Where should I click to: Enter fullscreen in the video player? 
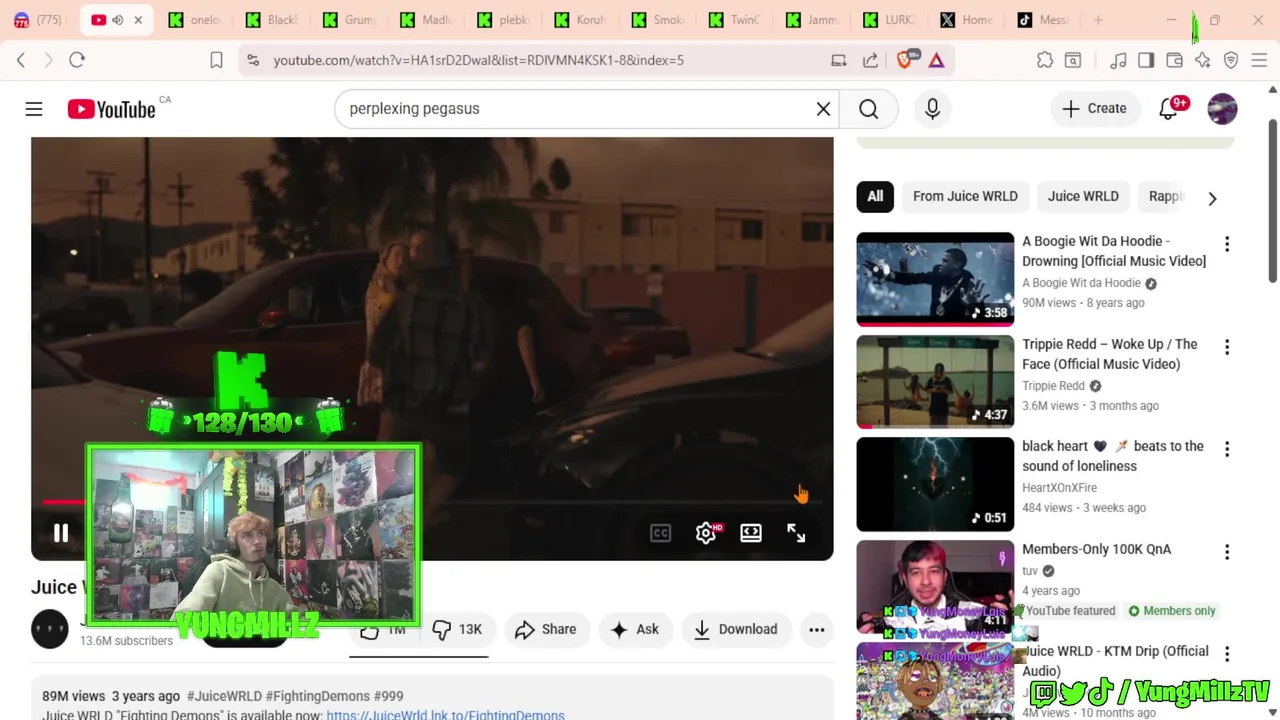pyautogui.click(x=796, y=533)
